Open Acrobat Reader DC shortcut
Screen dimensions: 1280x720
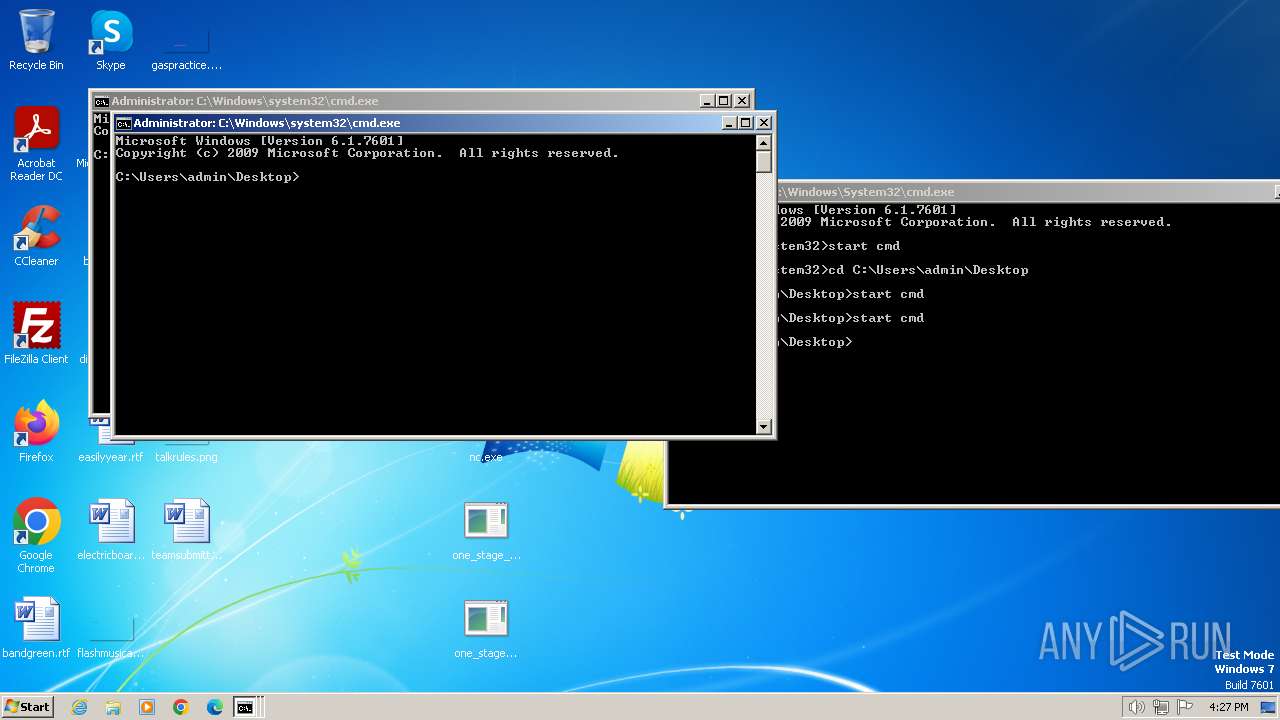click(36, 144)
